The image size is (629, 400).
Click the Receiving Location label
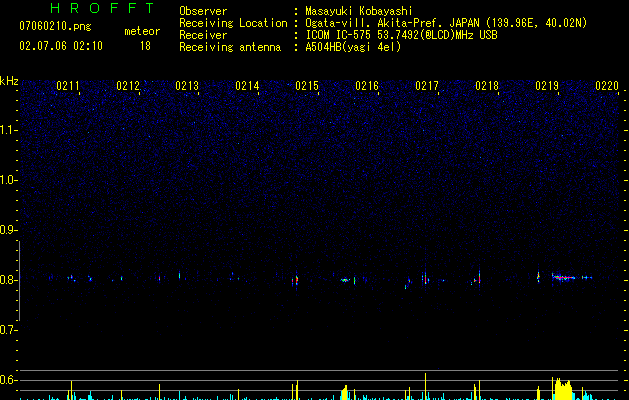(x=233, y=23)
